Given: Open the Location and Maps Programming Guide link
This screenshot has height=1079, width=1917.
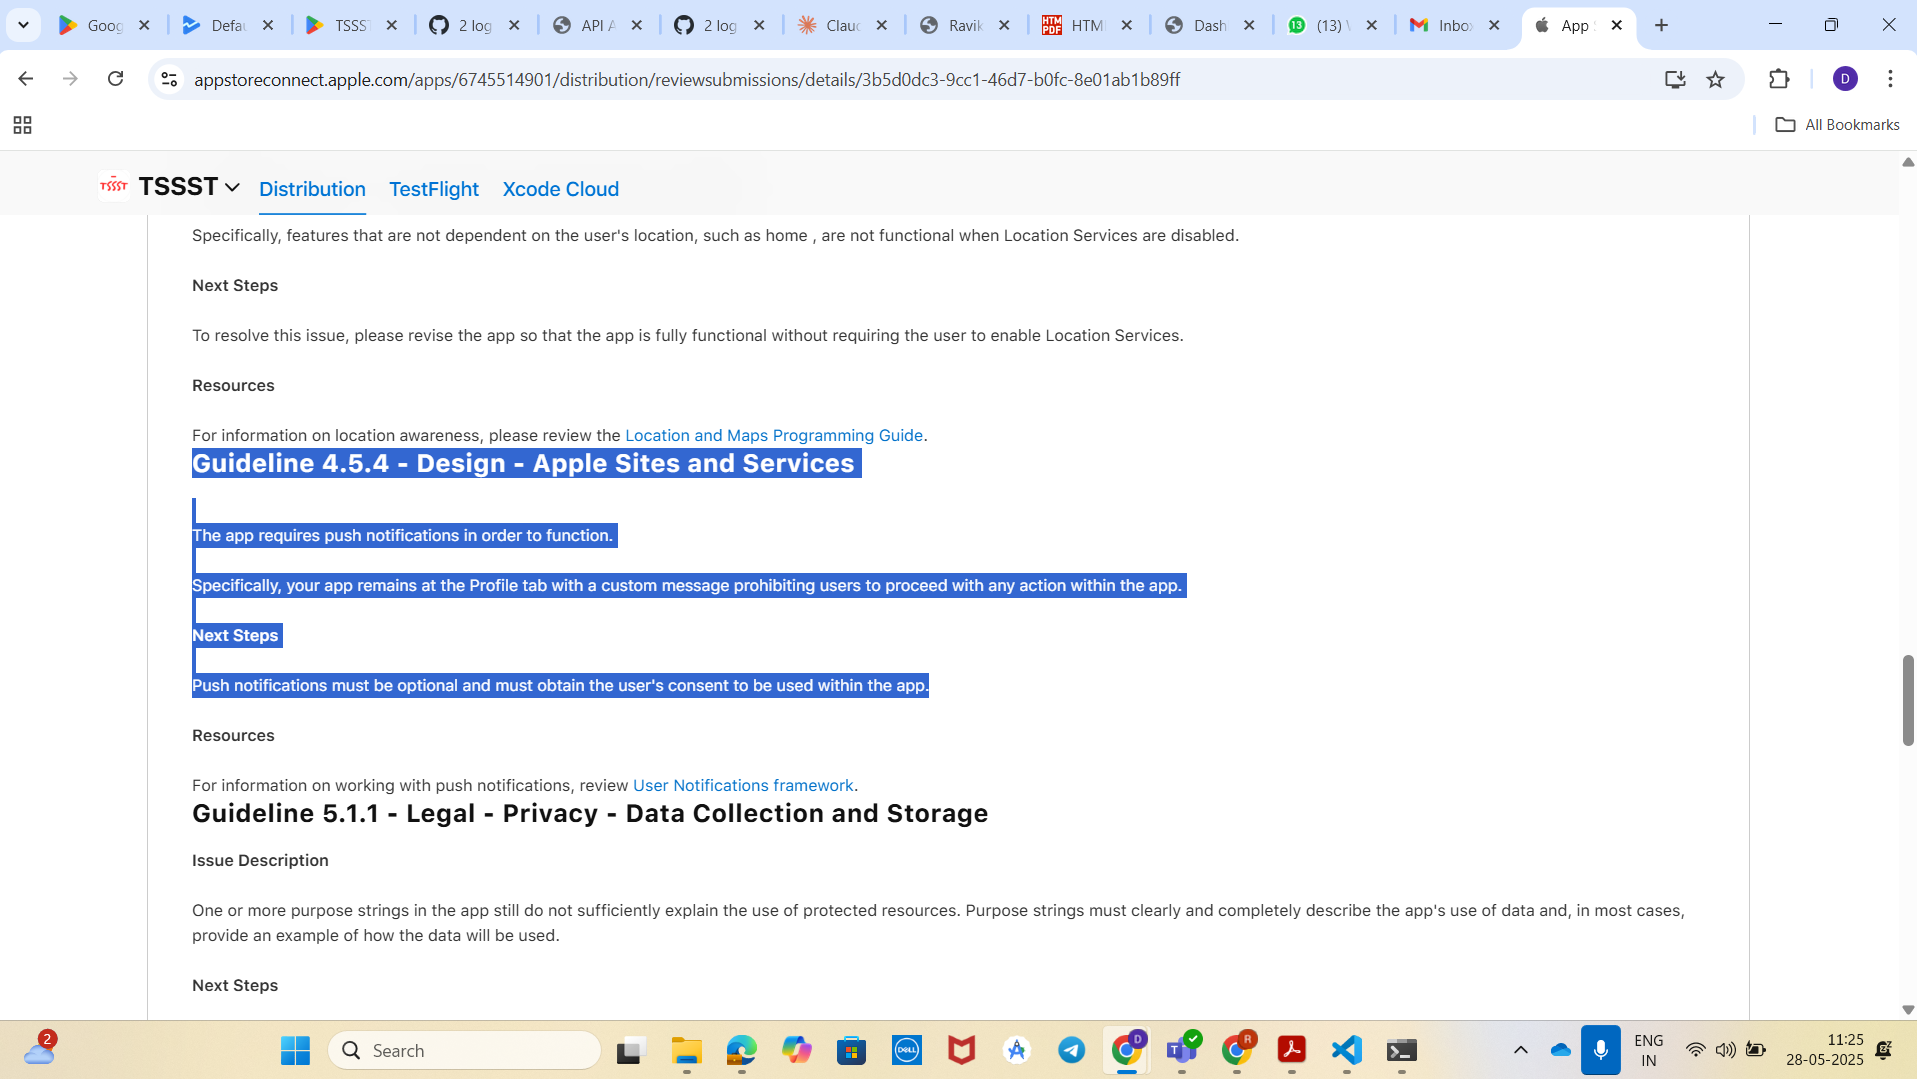Looking at the screenshot, I should click(773, 435).
